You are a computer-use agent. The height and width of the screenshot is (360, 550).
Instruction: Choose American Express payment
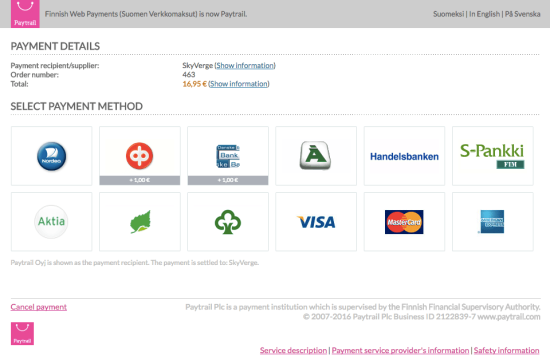tap(493, 221)
